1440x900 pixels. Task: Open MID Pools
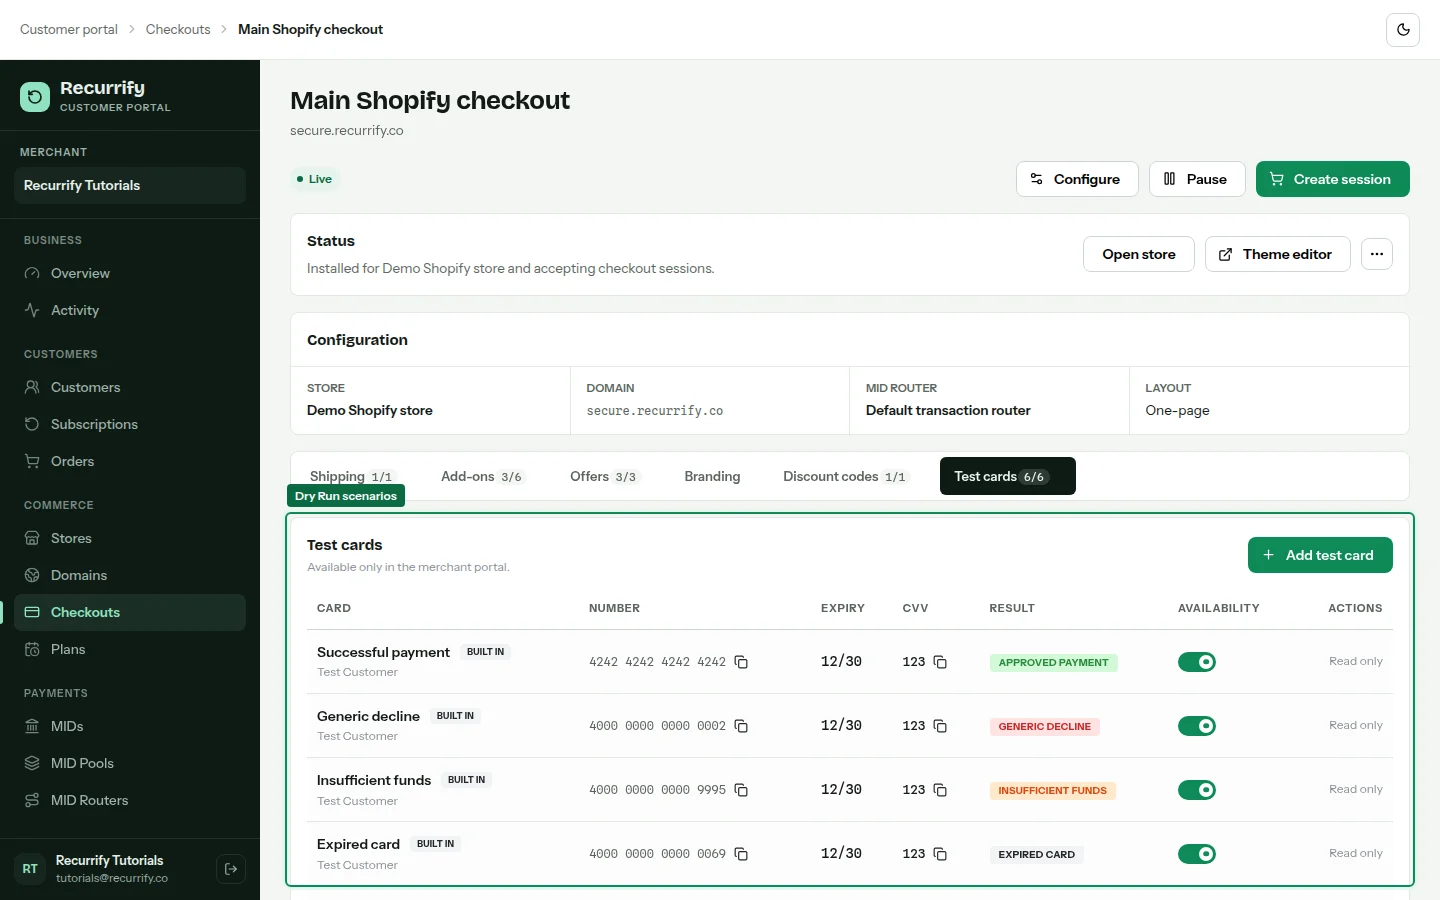pyautogui.click(x=130, y=763)
